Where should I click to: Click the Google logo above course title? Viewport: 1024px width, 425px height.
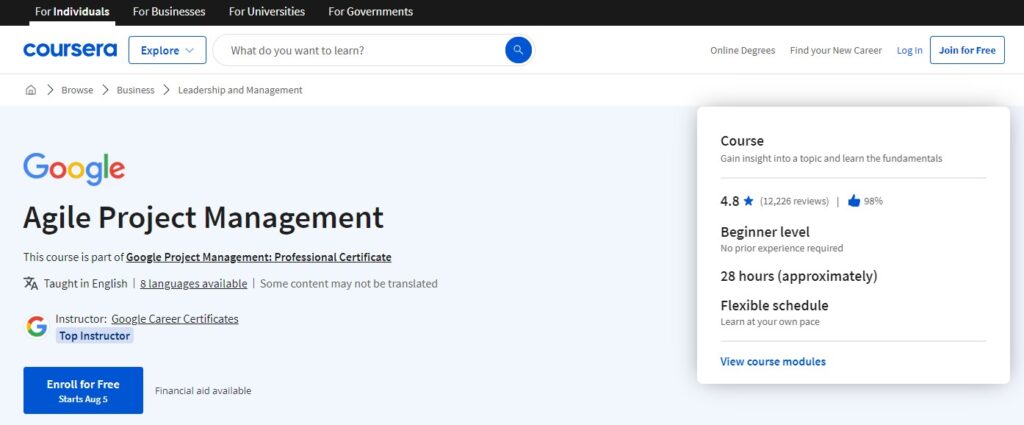74,169
